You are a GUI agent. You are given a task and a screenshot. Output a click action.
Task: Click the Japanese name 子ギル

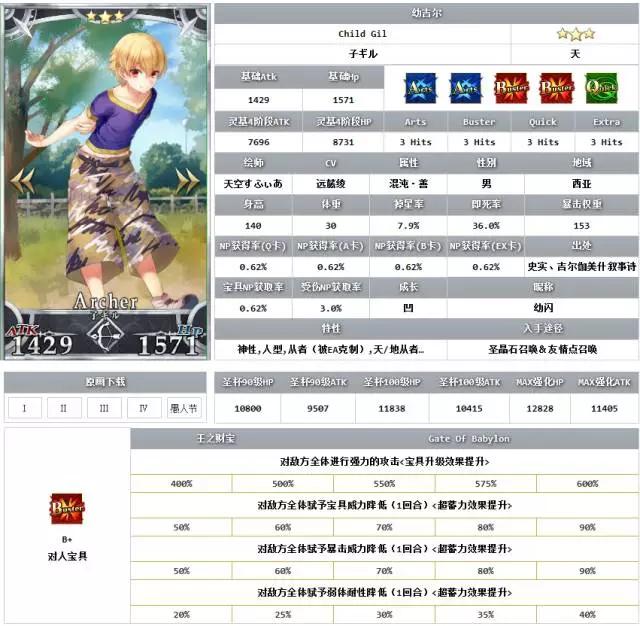(363, 54)
